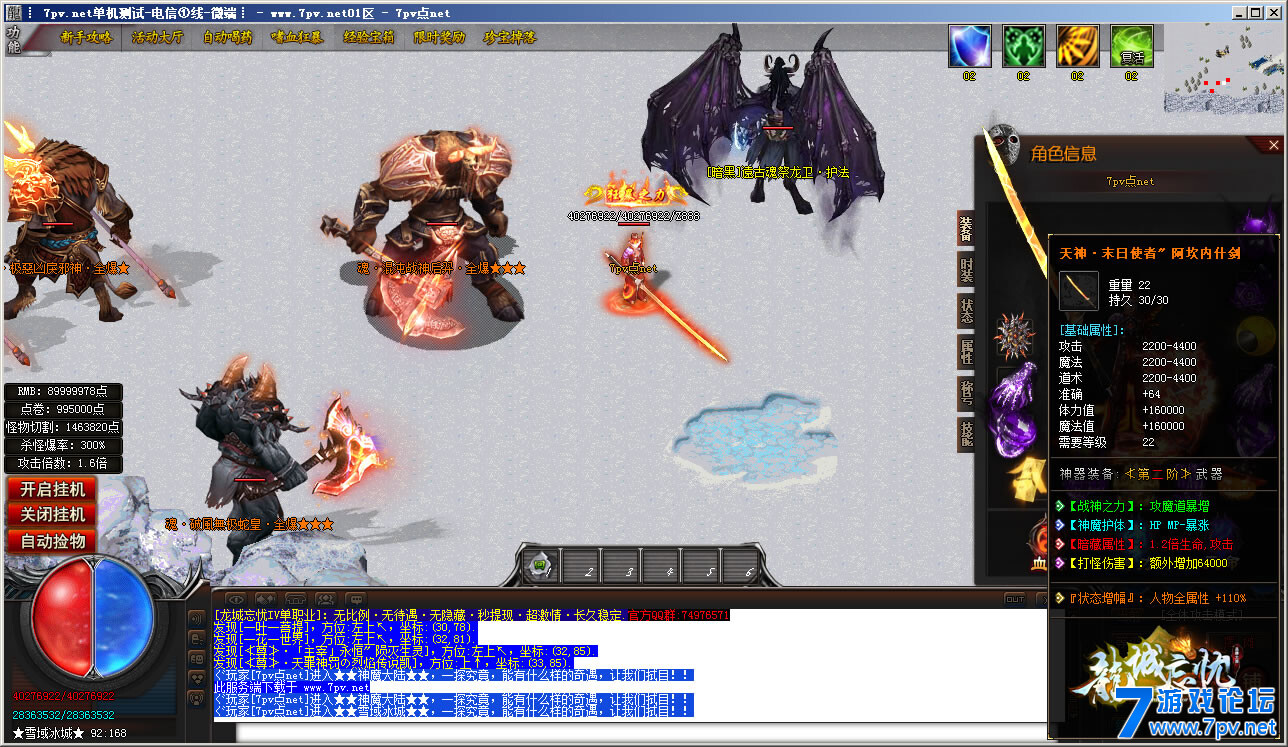The height and width of the screenshot is (747, 1288).
Task: Click the spiked orb equipment slot
Action: 1013,337
